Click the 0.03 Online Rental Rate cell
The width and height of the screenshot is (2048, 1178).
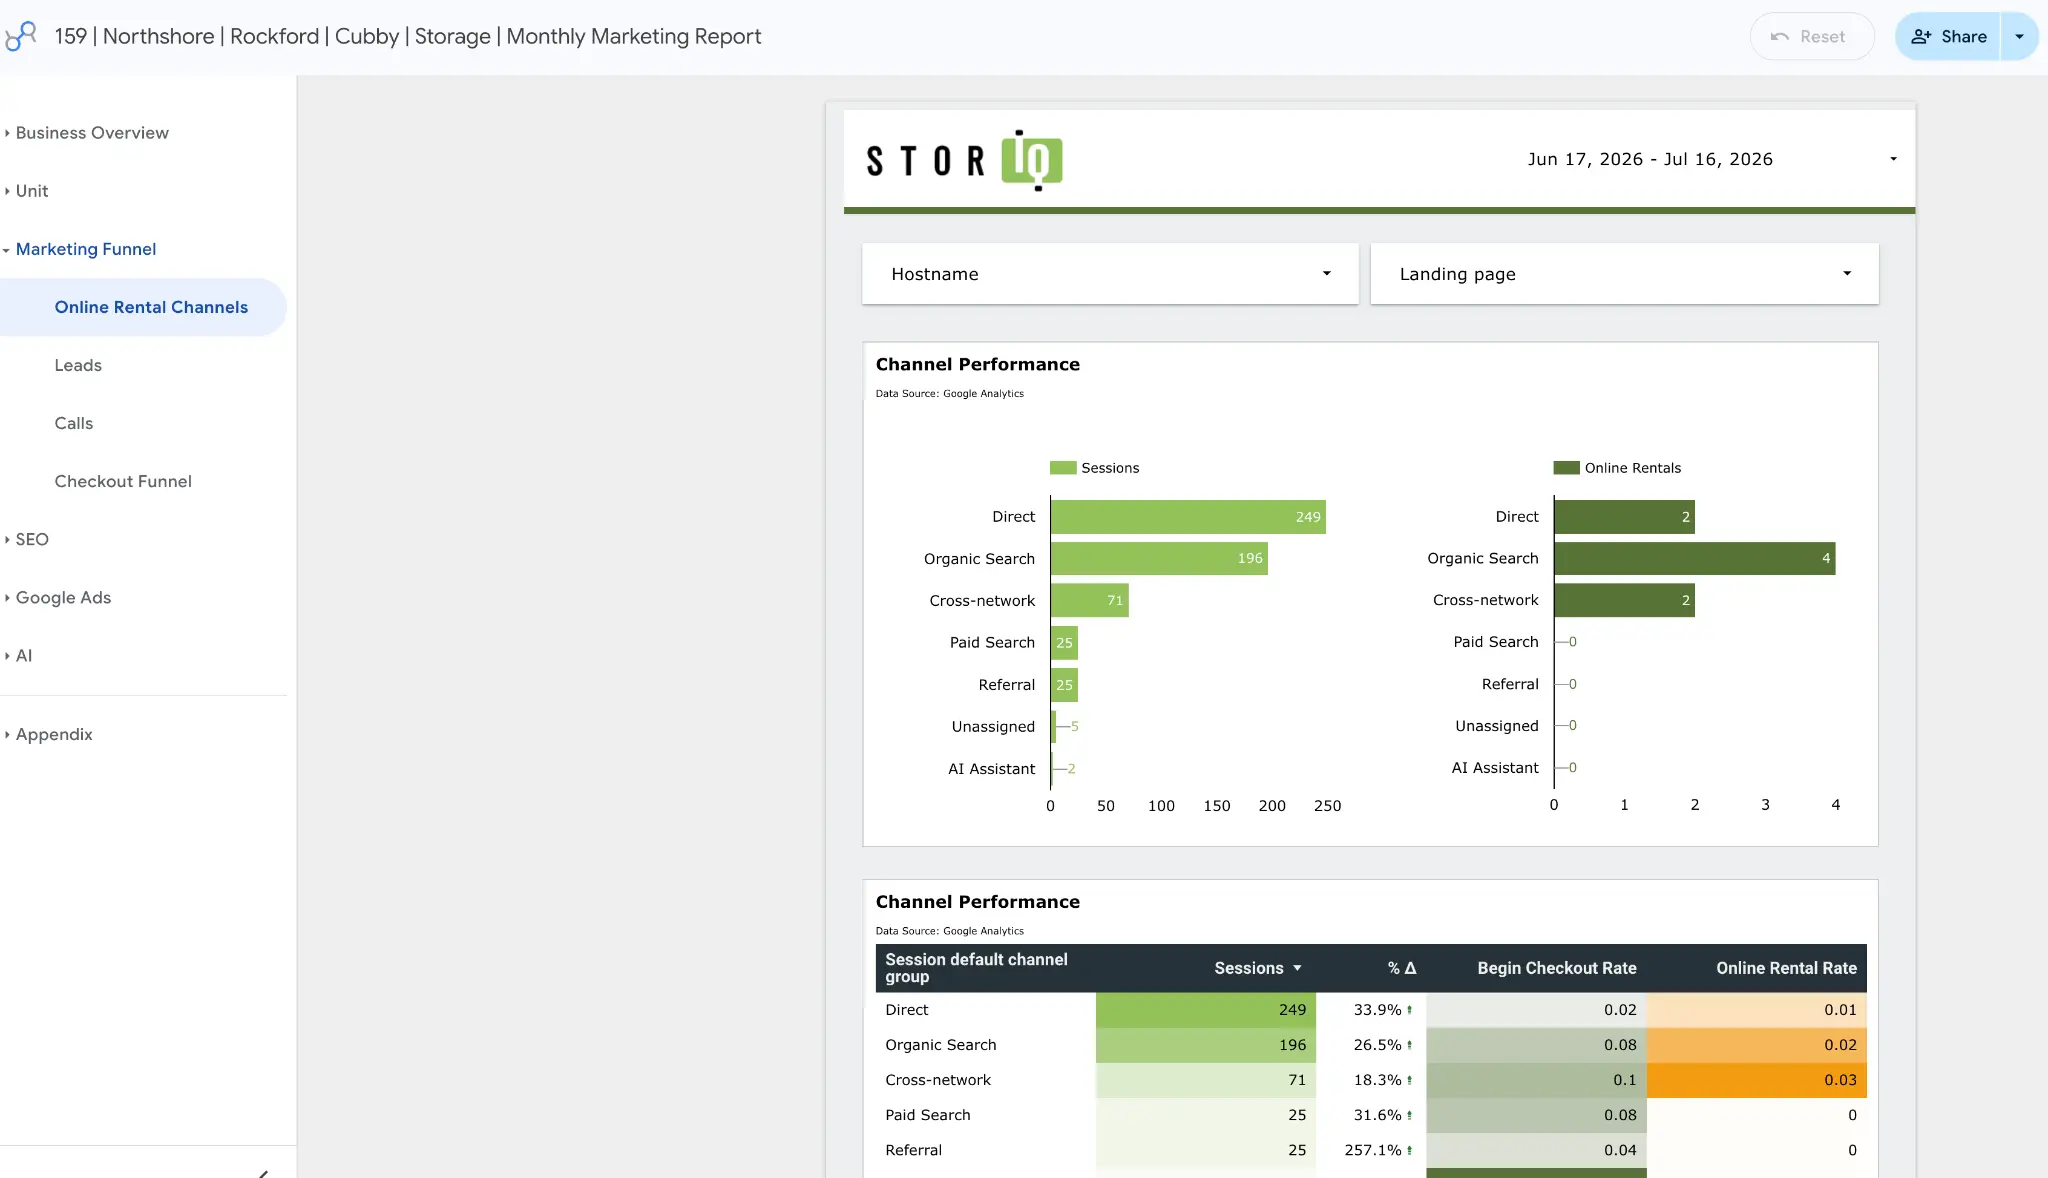point(1757,1080)
